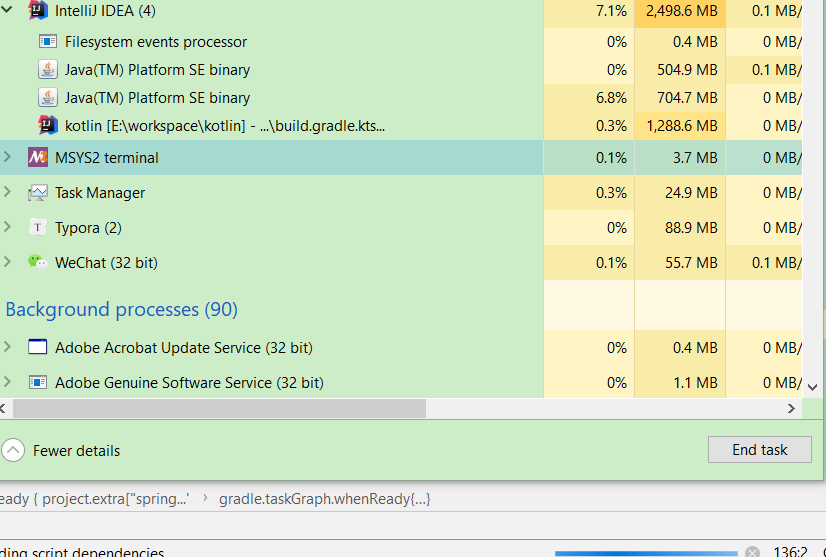Screen dimensions: 826x557
Task: Click the Filesystem events processor icon
Action: 48,41
